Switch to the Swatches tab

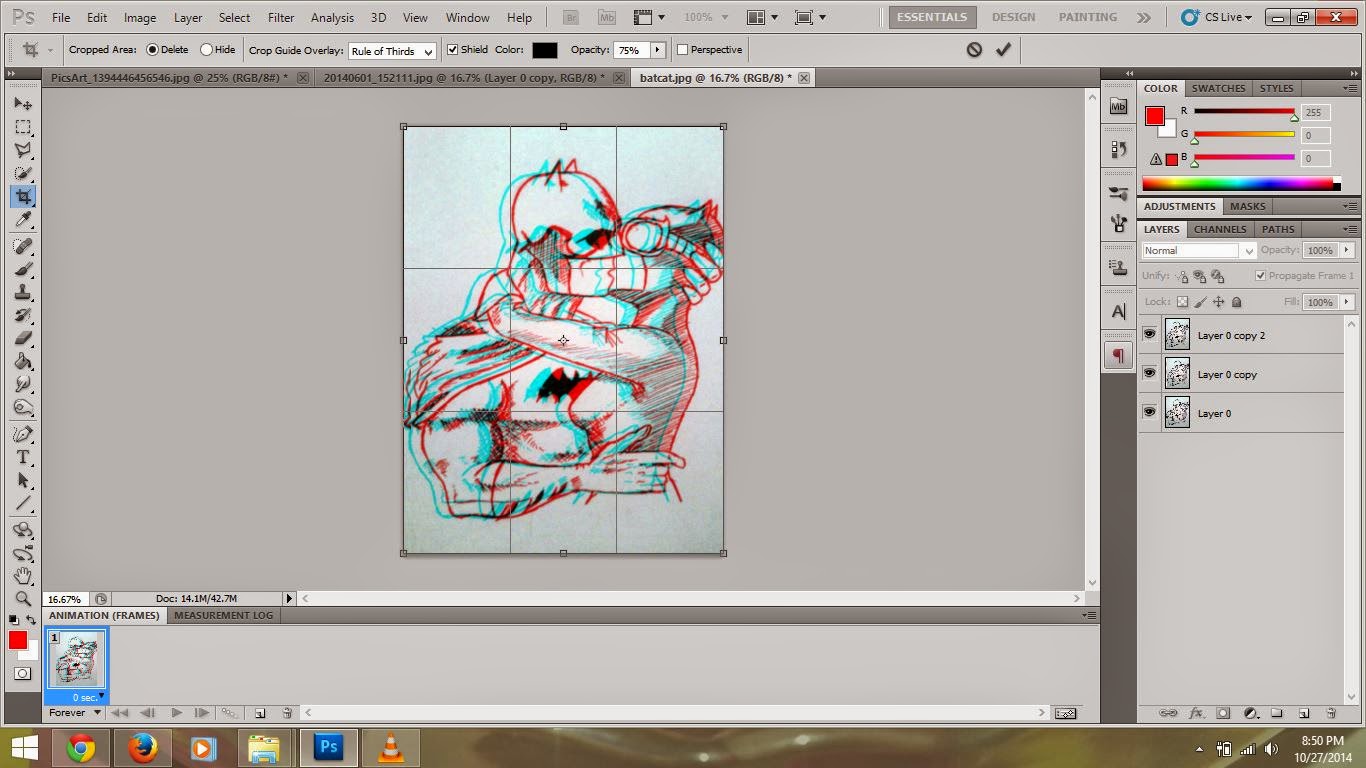coord(1219,88)
